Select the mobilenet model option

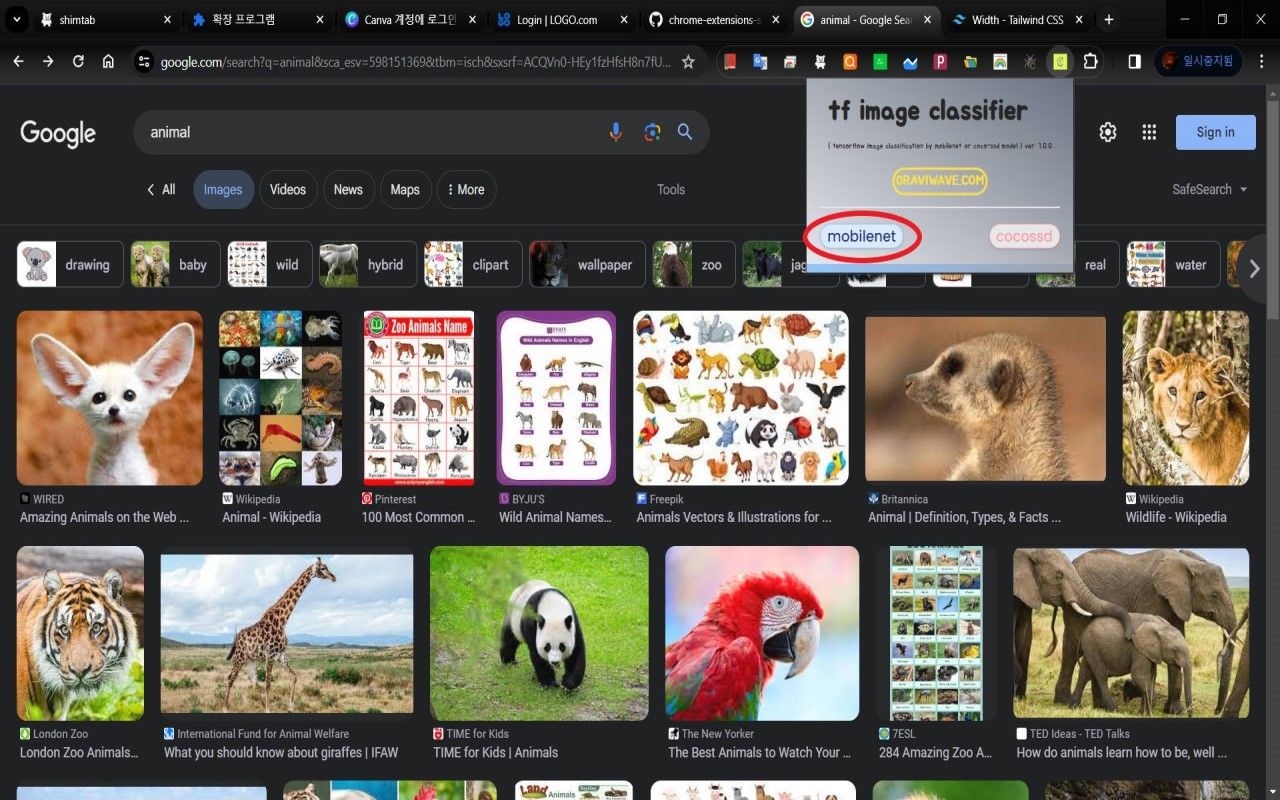click(x=861, y=237)
